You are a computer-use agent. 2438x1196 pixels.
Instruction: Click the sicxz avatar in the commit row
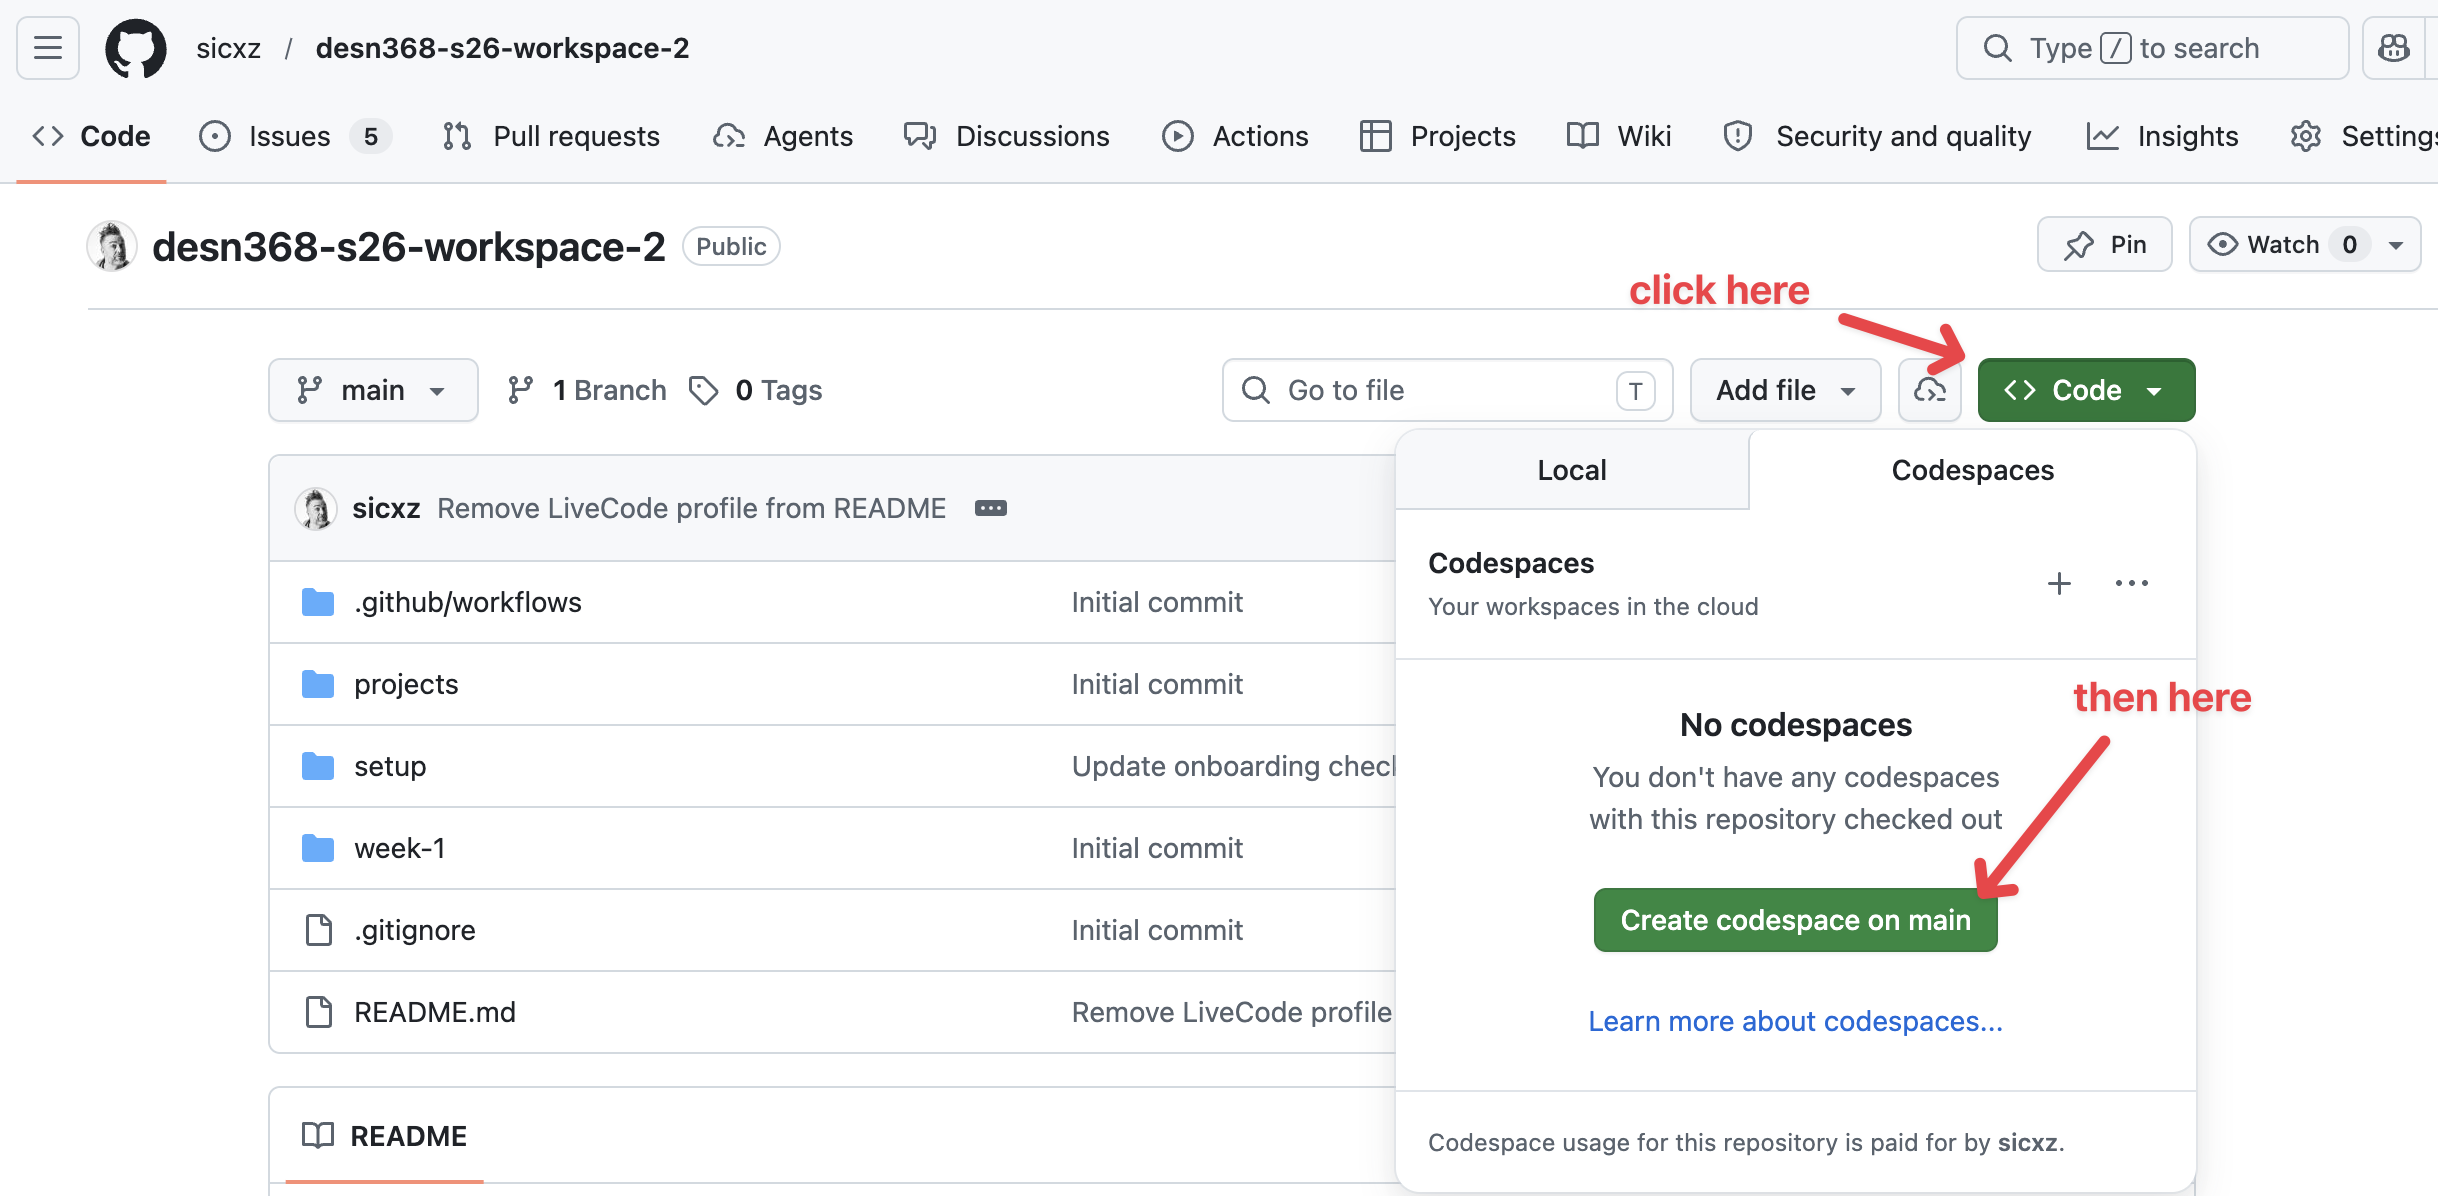pos(316,508)
